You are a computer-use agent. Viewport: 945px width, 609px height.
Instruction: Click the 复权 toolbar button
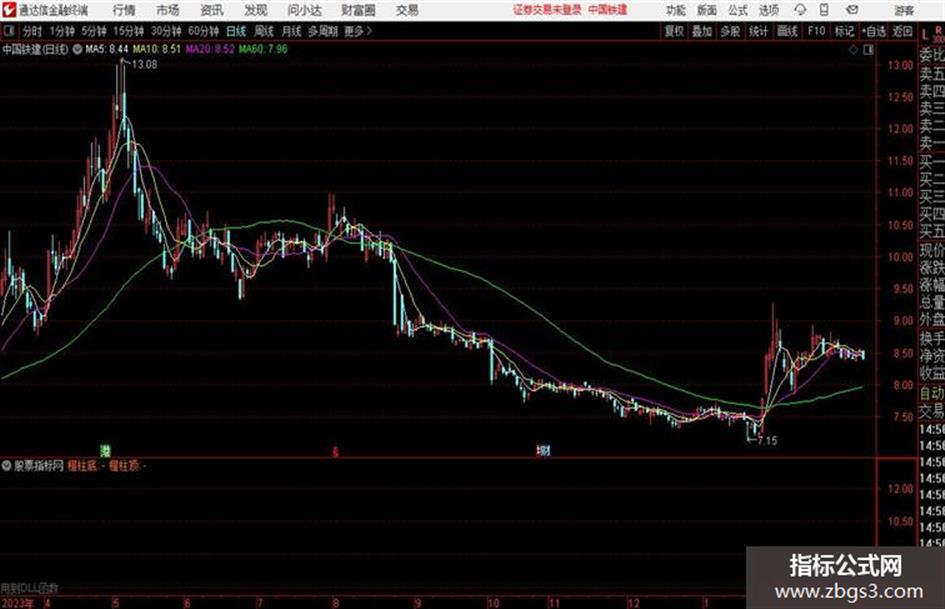point(674,31)
